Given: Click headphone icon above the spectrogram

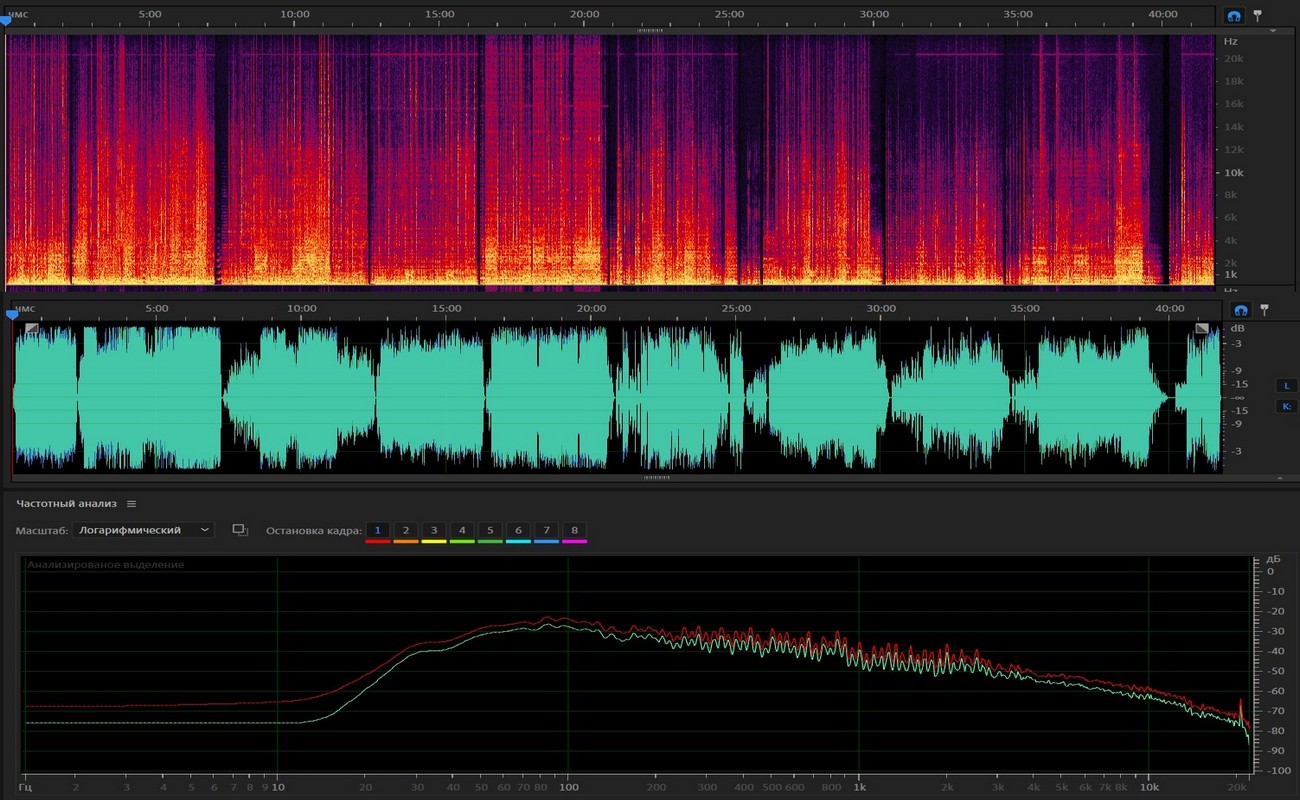Looking at the screenshot, I should point(1233,16).
